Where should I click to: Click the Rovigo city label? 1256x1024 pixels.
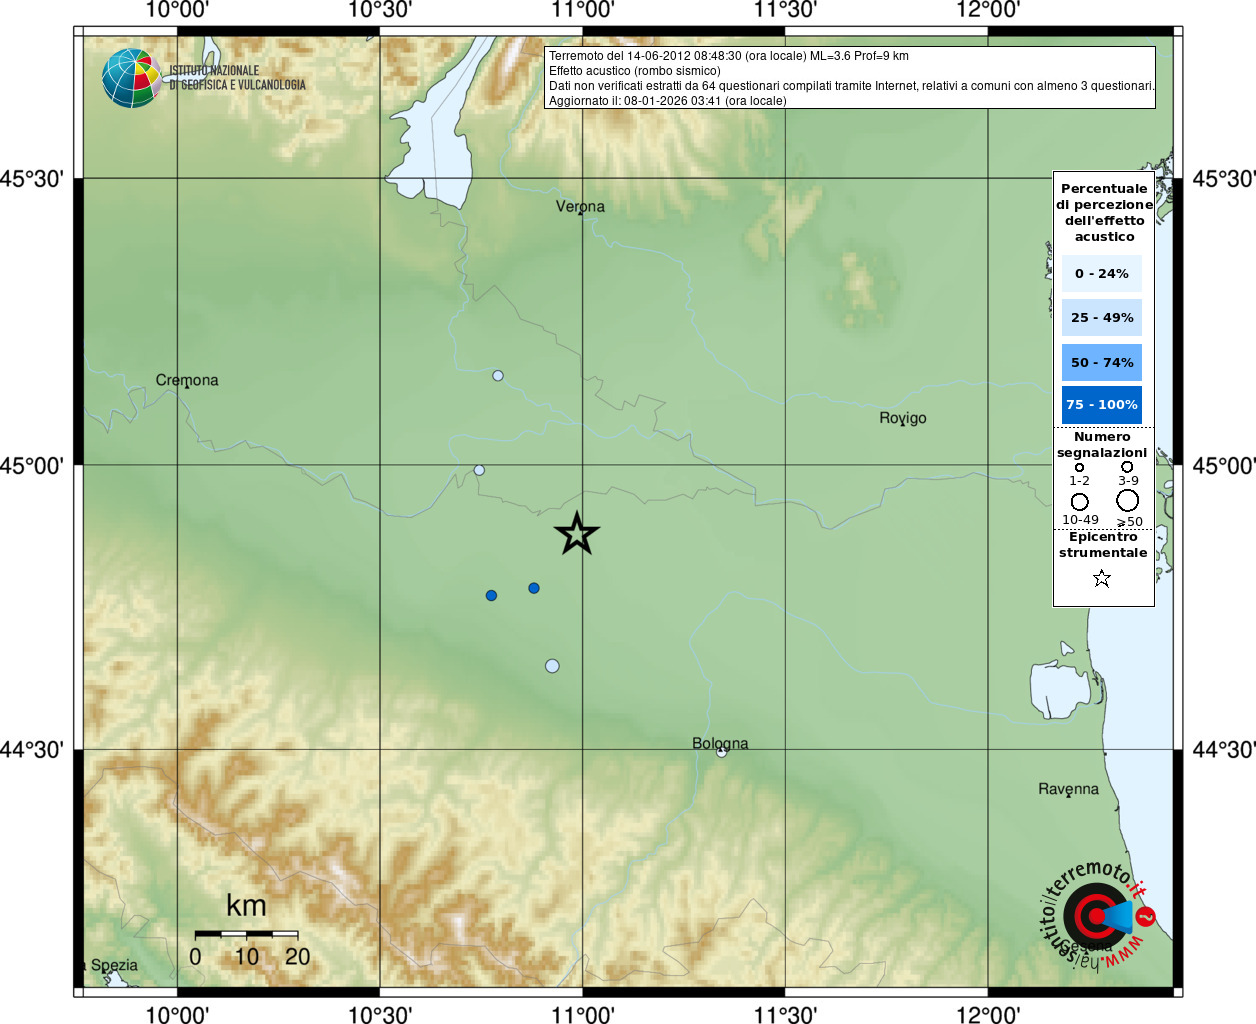pos(903,418)
